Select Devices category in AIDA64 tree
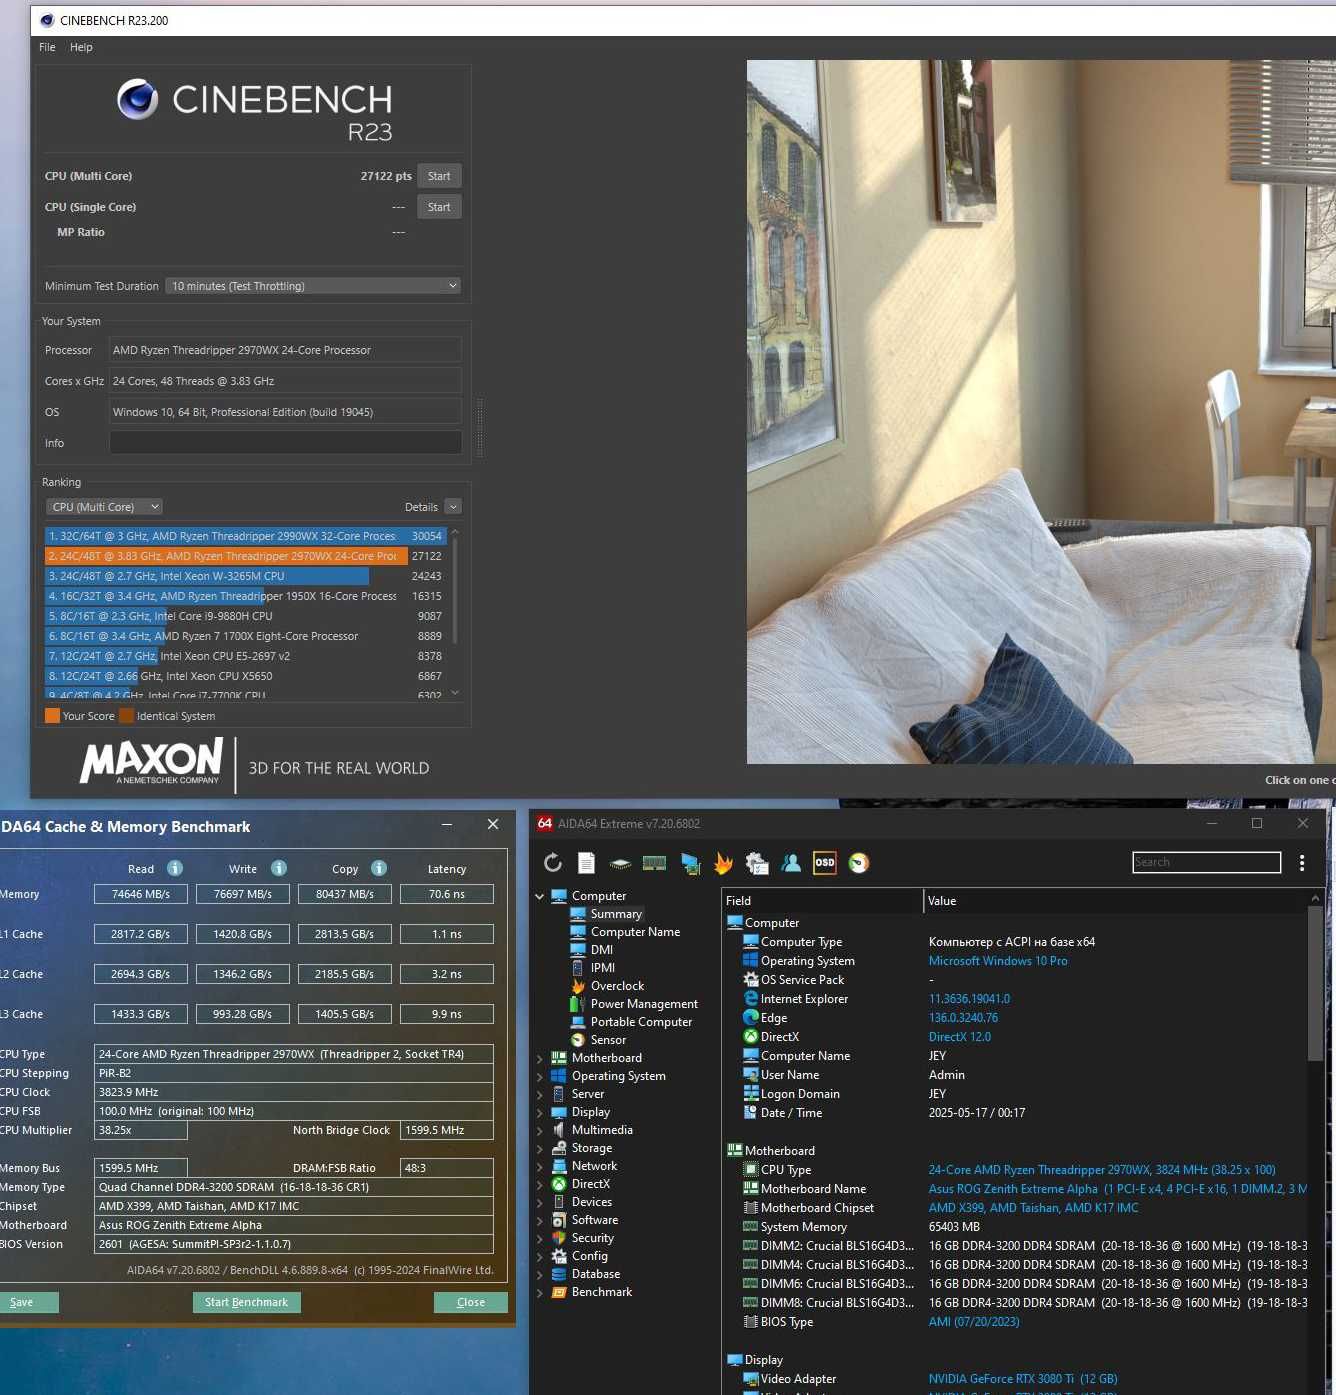Viewport: 1336px width, 1395px height. [591, 1202]
